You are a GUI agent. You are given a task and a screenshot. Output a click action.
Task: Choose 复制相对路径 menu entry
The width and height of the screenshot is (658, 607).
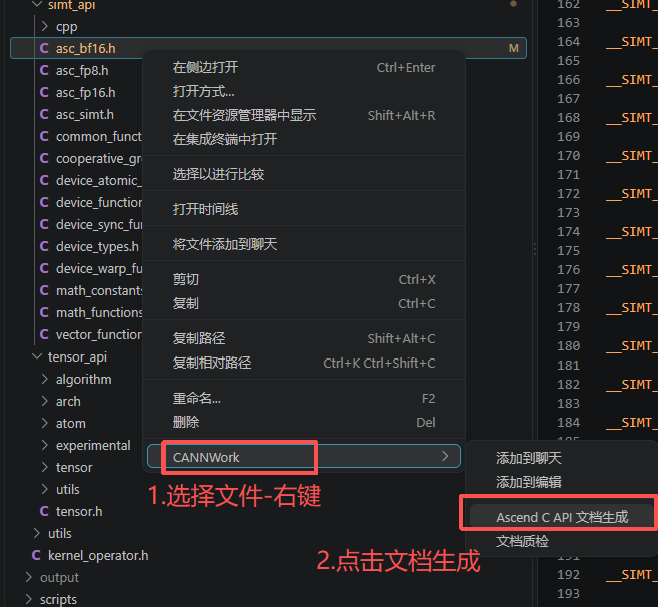click(x=304, y=363)
